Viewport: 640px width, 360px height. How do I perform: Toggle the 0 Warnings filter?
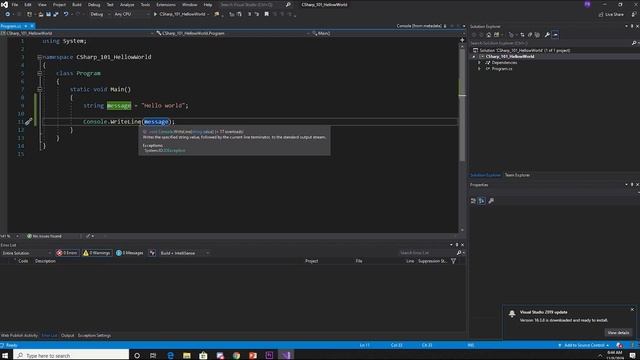click(97, 253)
